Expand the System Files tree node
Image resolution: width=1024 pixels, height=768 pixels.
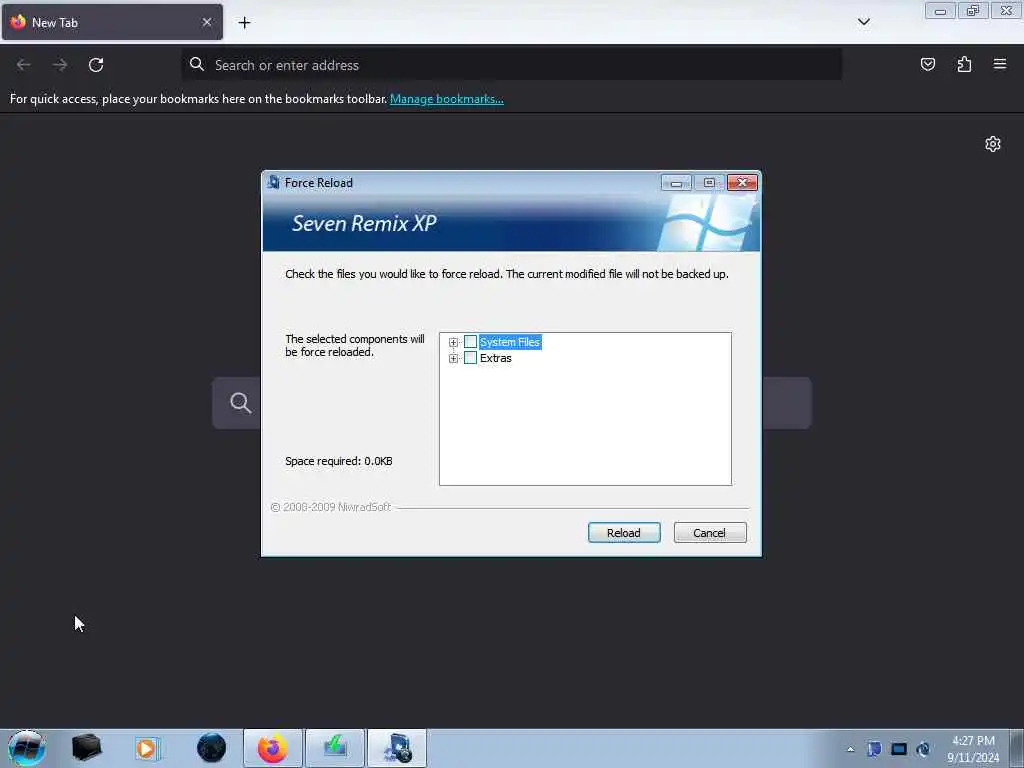coord(453,342)
